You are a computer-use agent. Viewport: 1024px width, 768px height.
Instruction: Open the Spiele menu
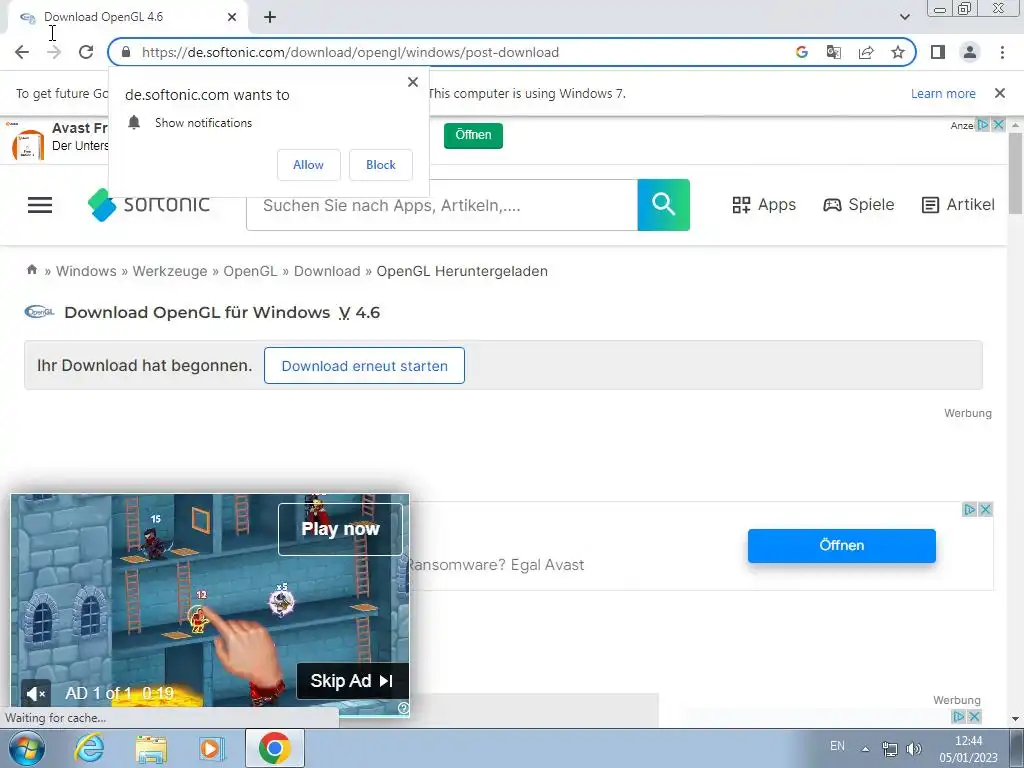point(858,204)
